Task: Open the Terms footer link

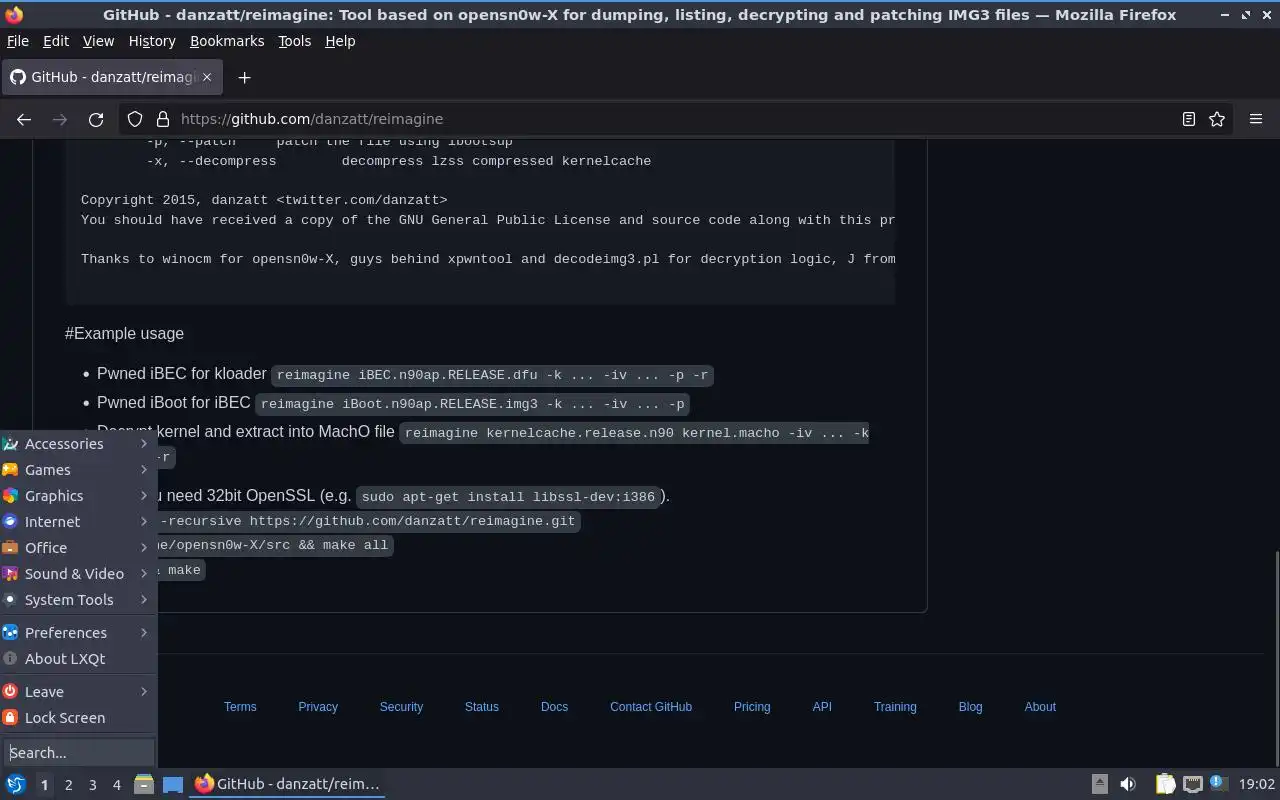Action: pyautogui.click(x=240, y=707)
